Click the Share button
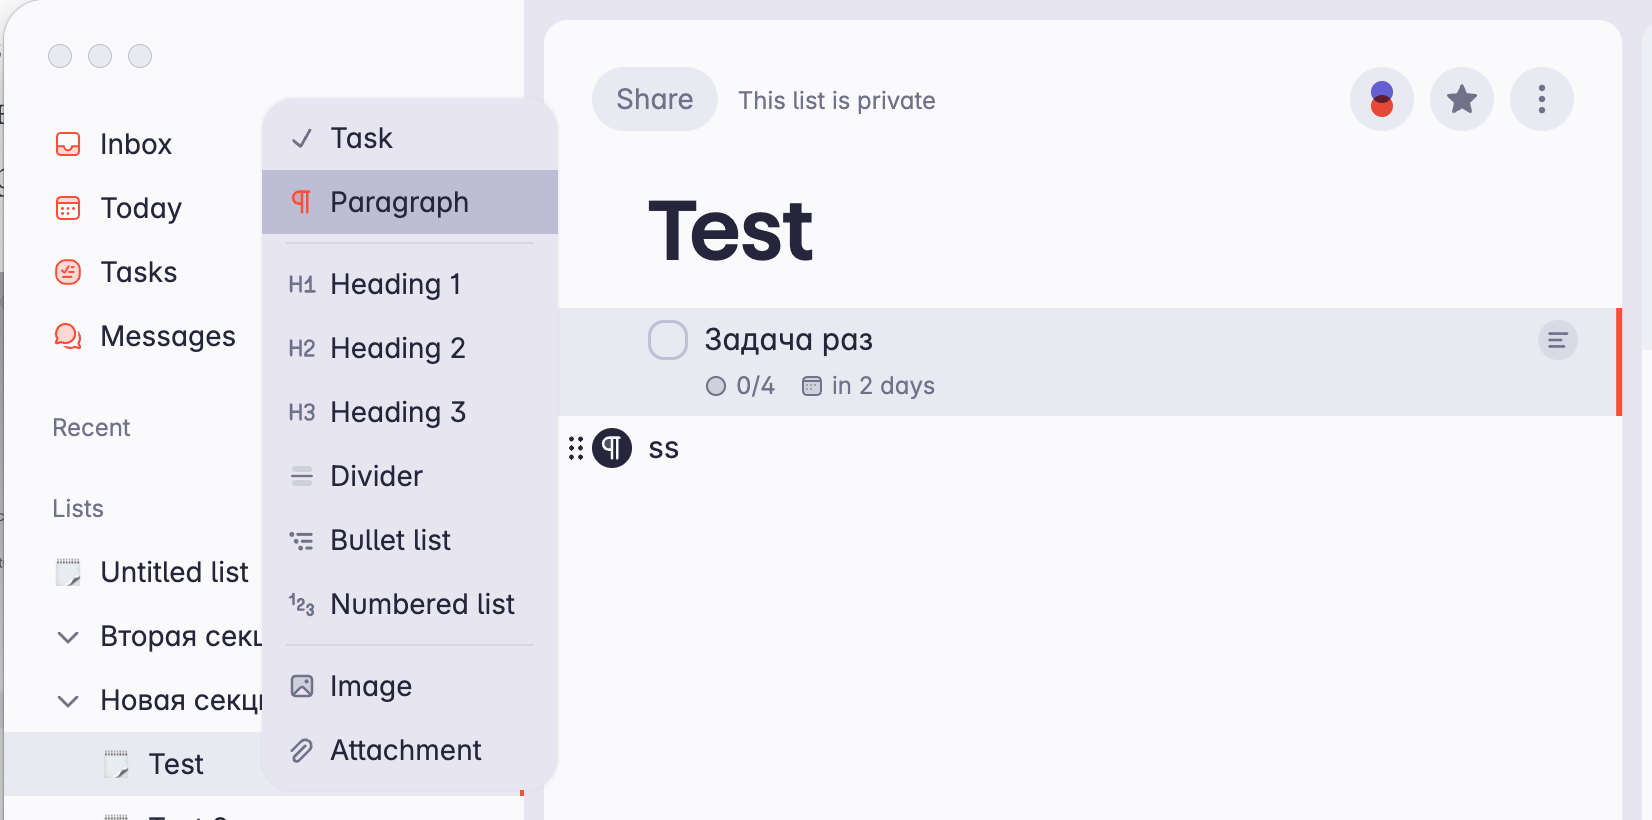Viewport: 1652px width, 820px height. click(654, 99)
